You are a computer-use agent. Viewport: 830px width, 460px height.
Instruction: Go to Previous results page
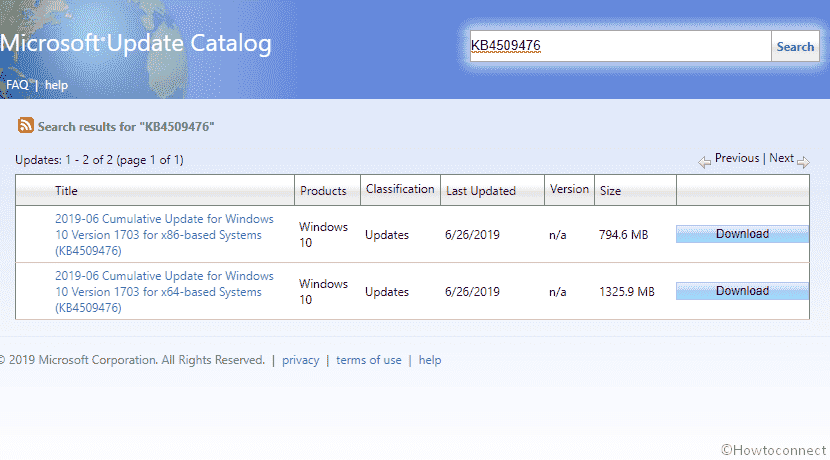click(737, 158)
